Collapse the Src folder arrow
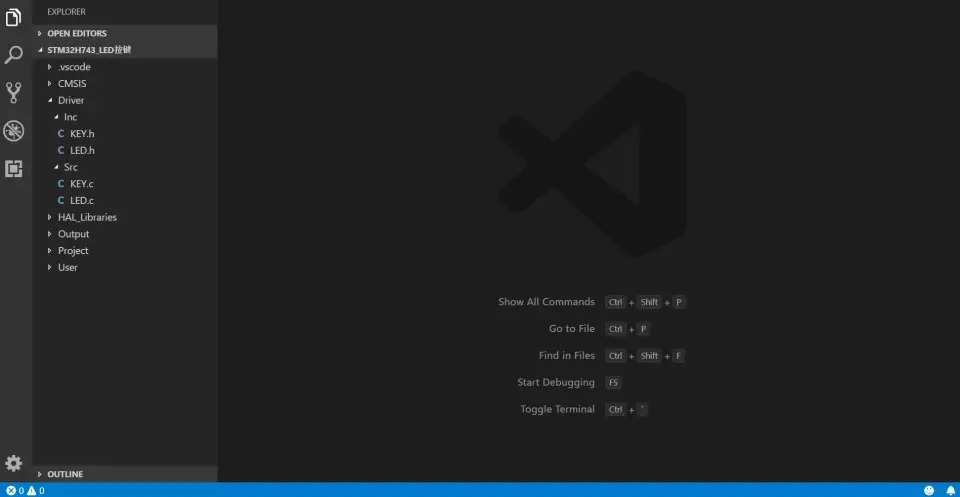The height and width of the screenshot is (497, 960). (56, 167)
